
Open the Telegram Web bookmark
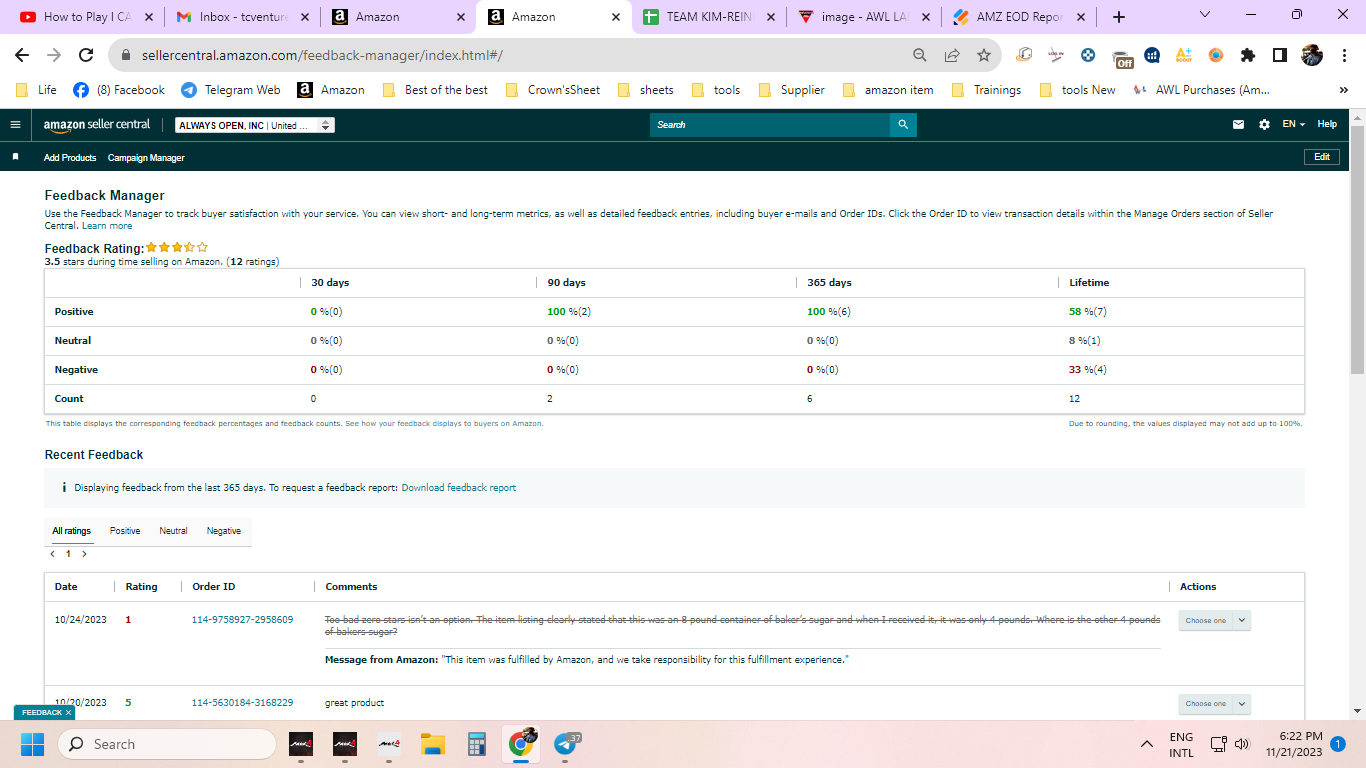(x=231, y=90)
